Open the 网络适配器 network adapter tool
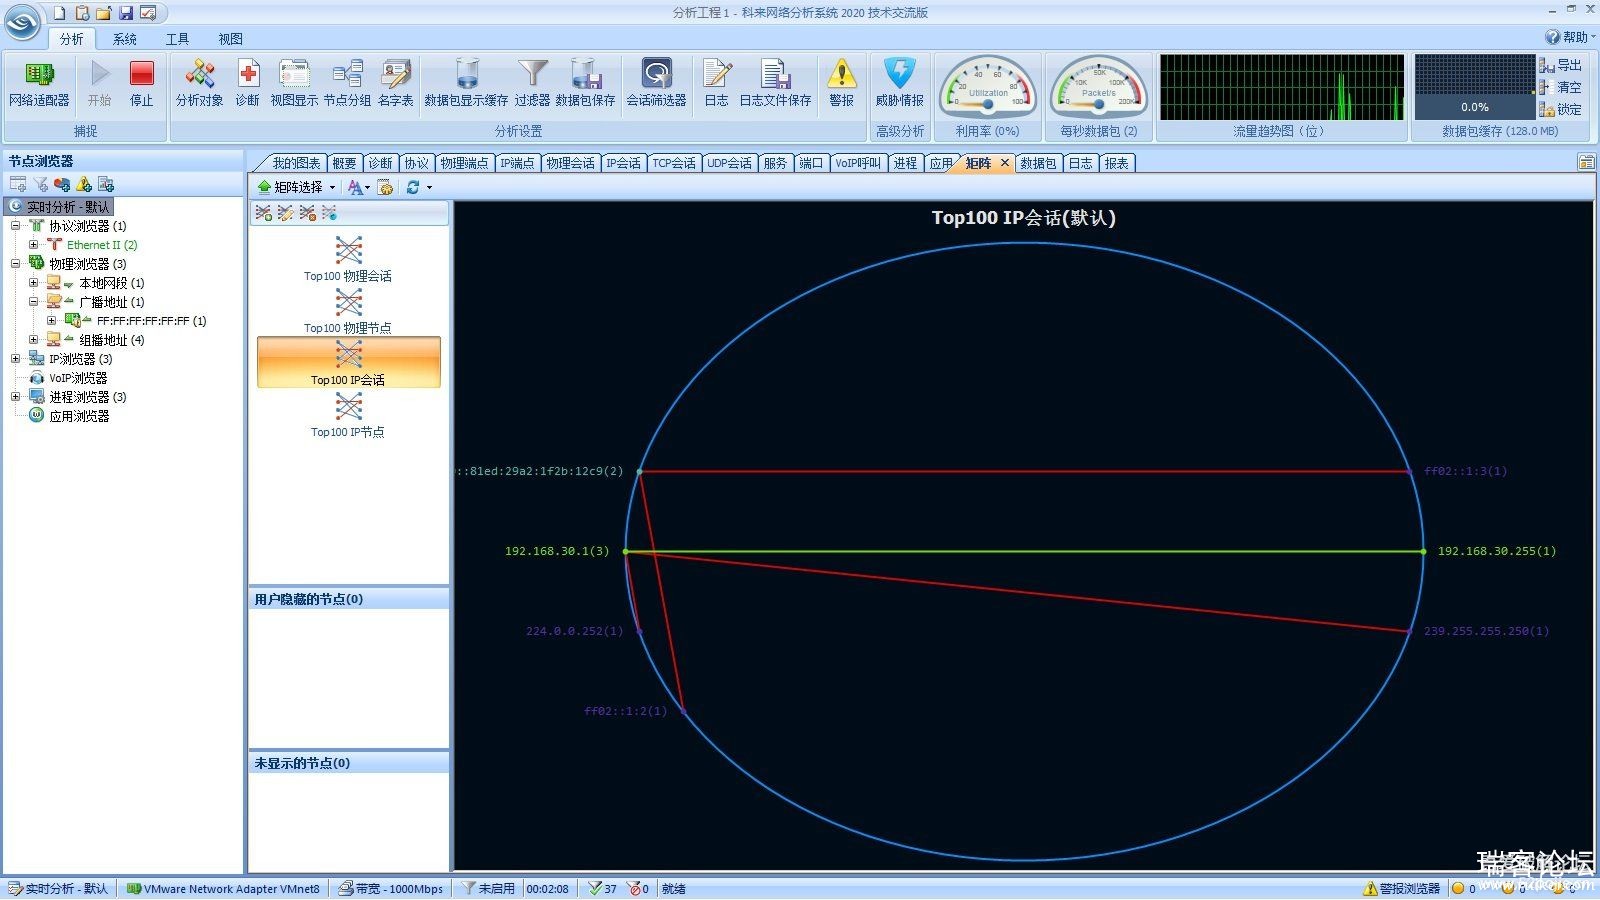This screenshot has width=1600, height=900. (39, 84)
